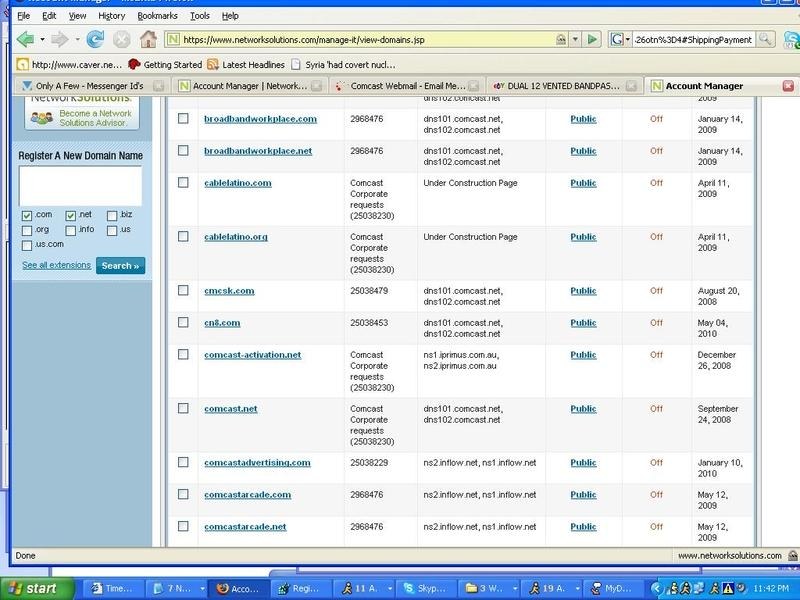The image size is (800, 600).
Task: Open the comcastadvertising.com domain link
Action: pyautogui.click(x=257, y=463)
